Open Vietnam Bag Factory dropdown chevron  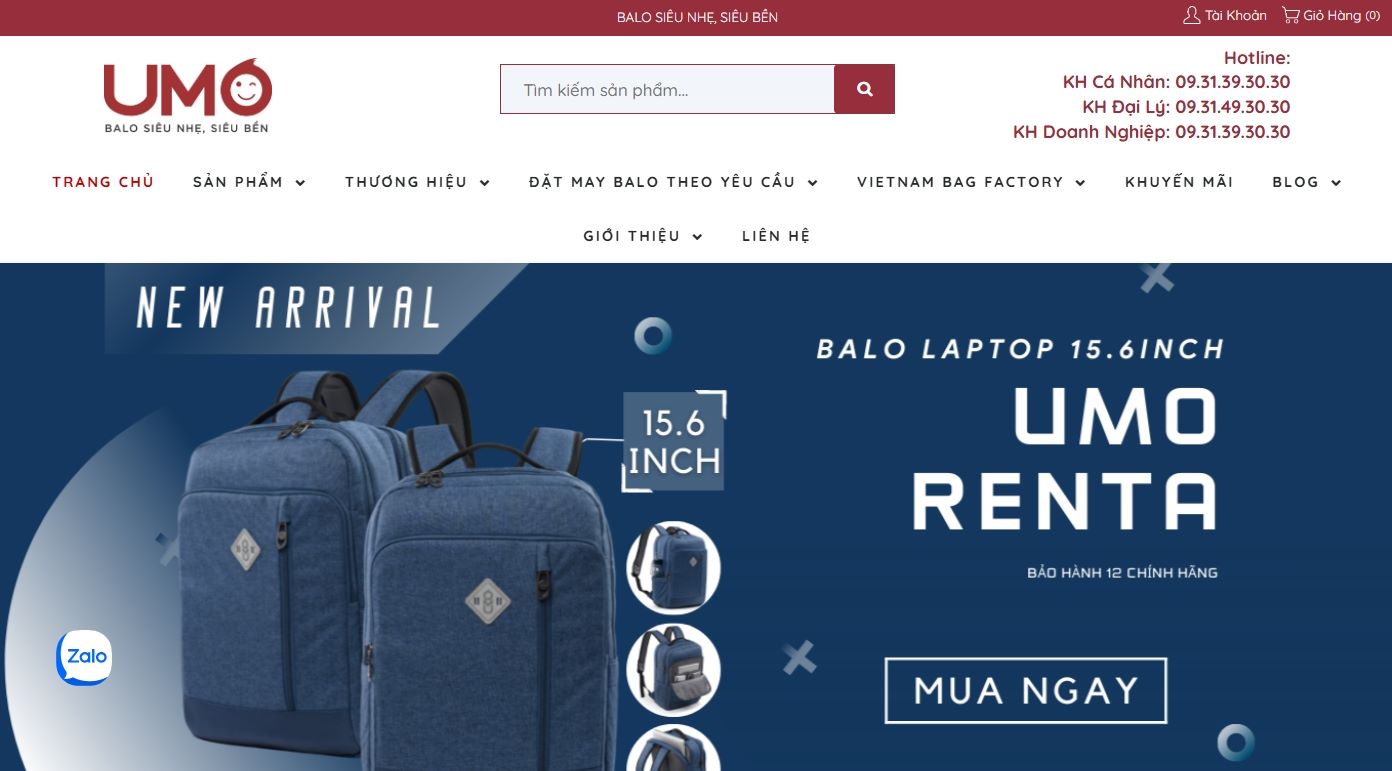pos(1080,183)
